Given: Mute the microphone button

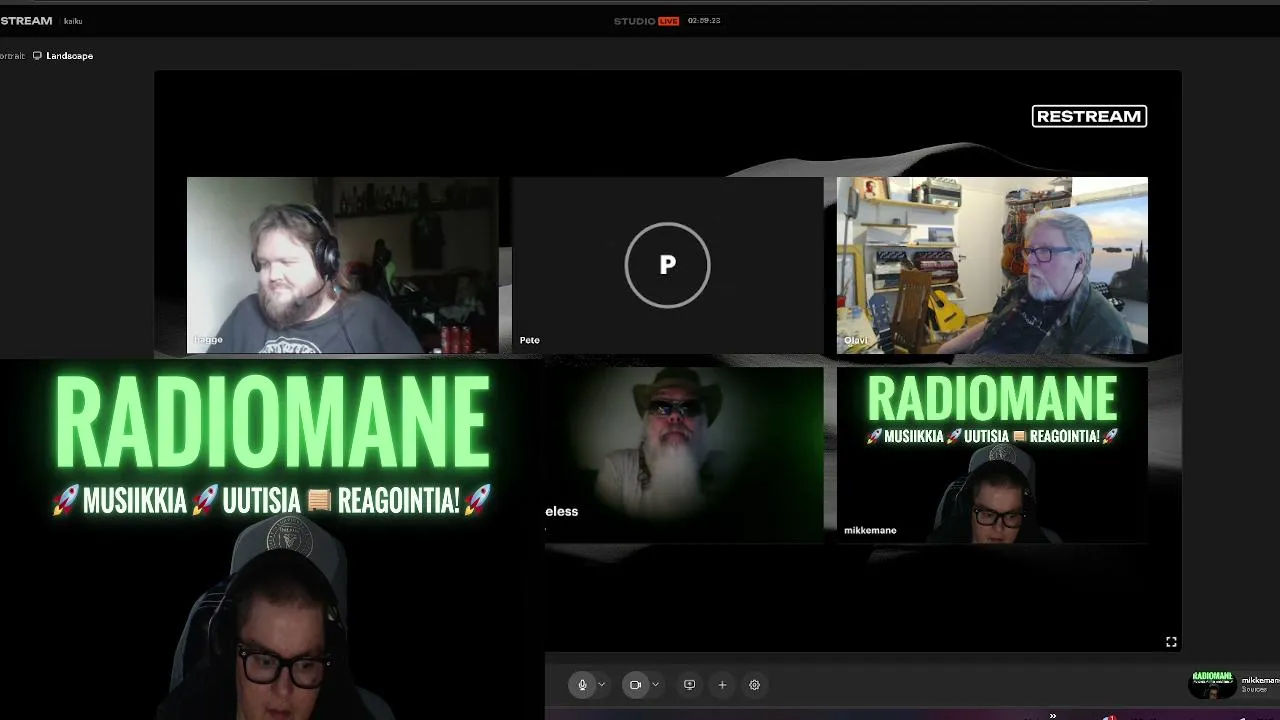Looking at the screenshot, I should 582,685.
